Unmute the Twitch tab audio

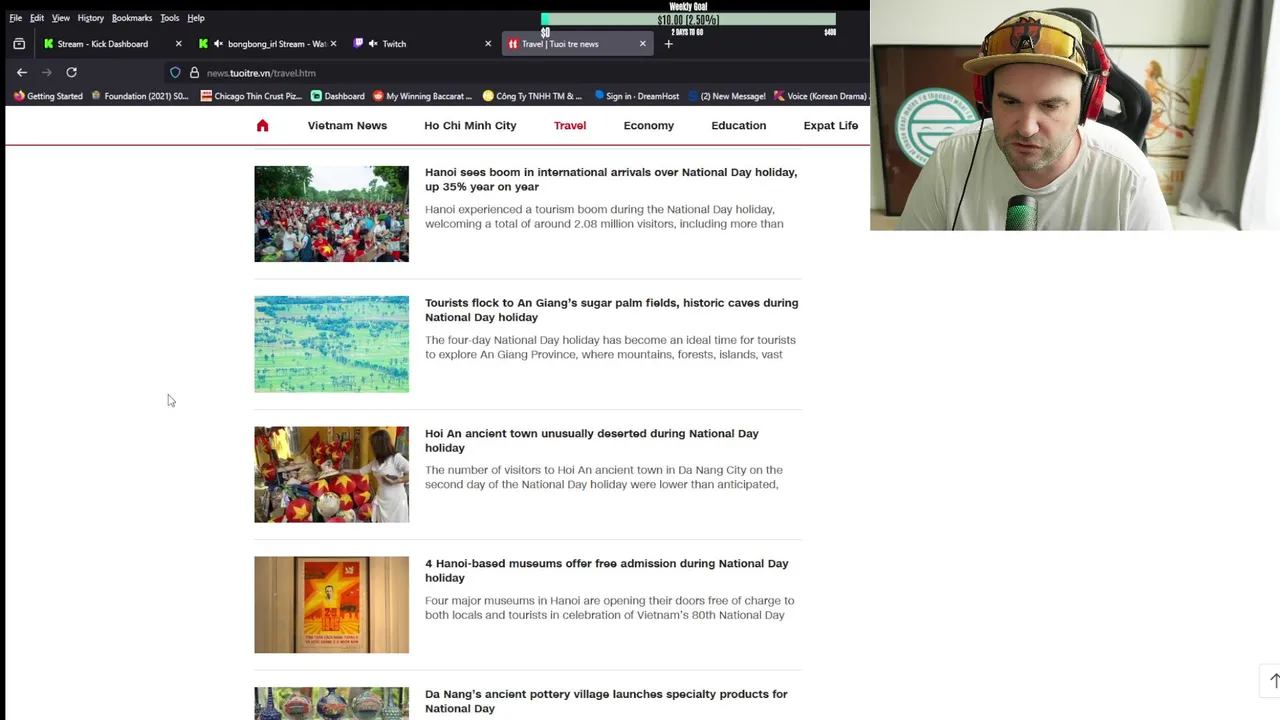373,44
